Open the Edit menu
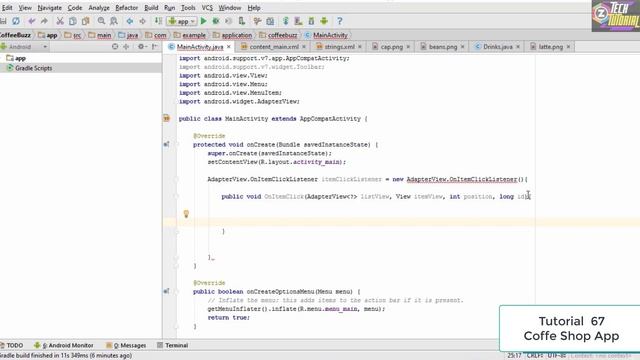The image size is (640, 360). tap(7, 8)
